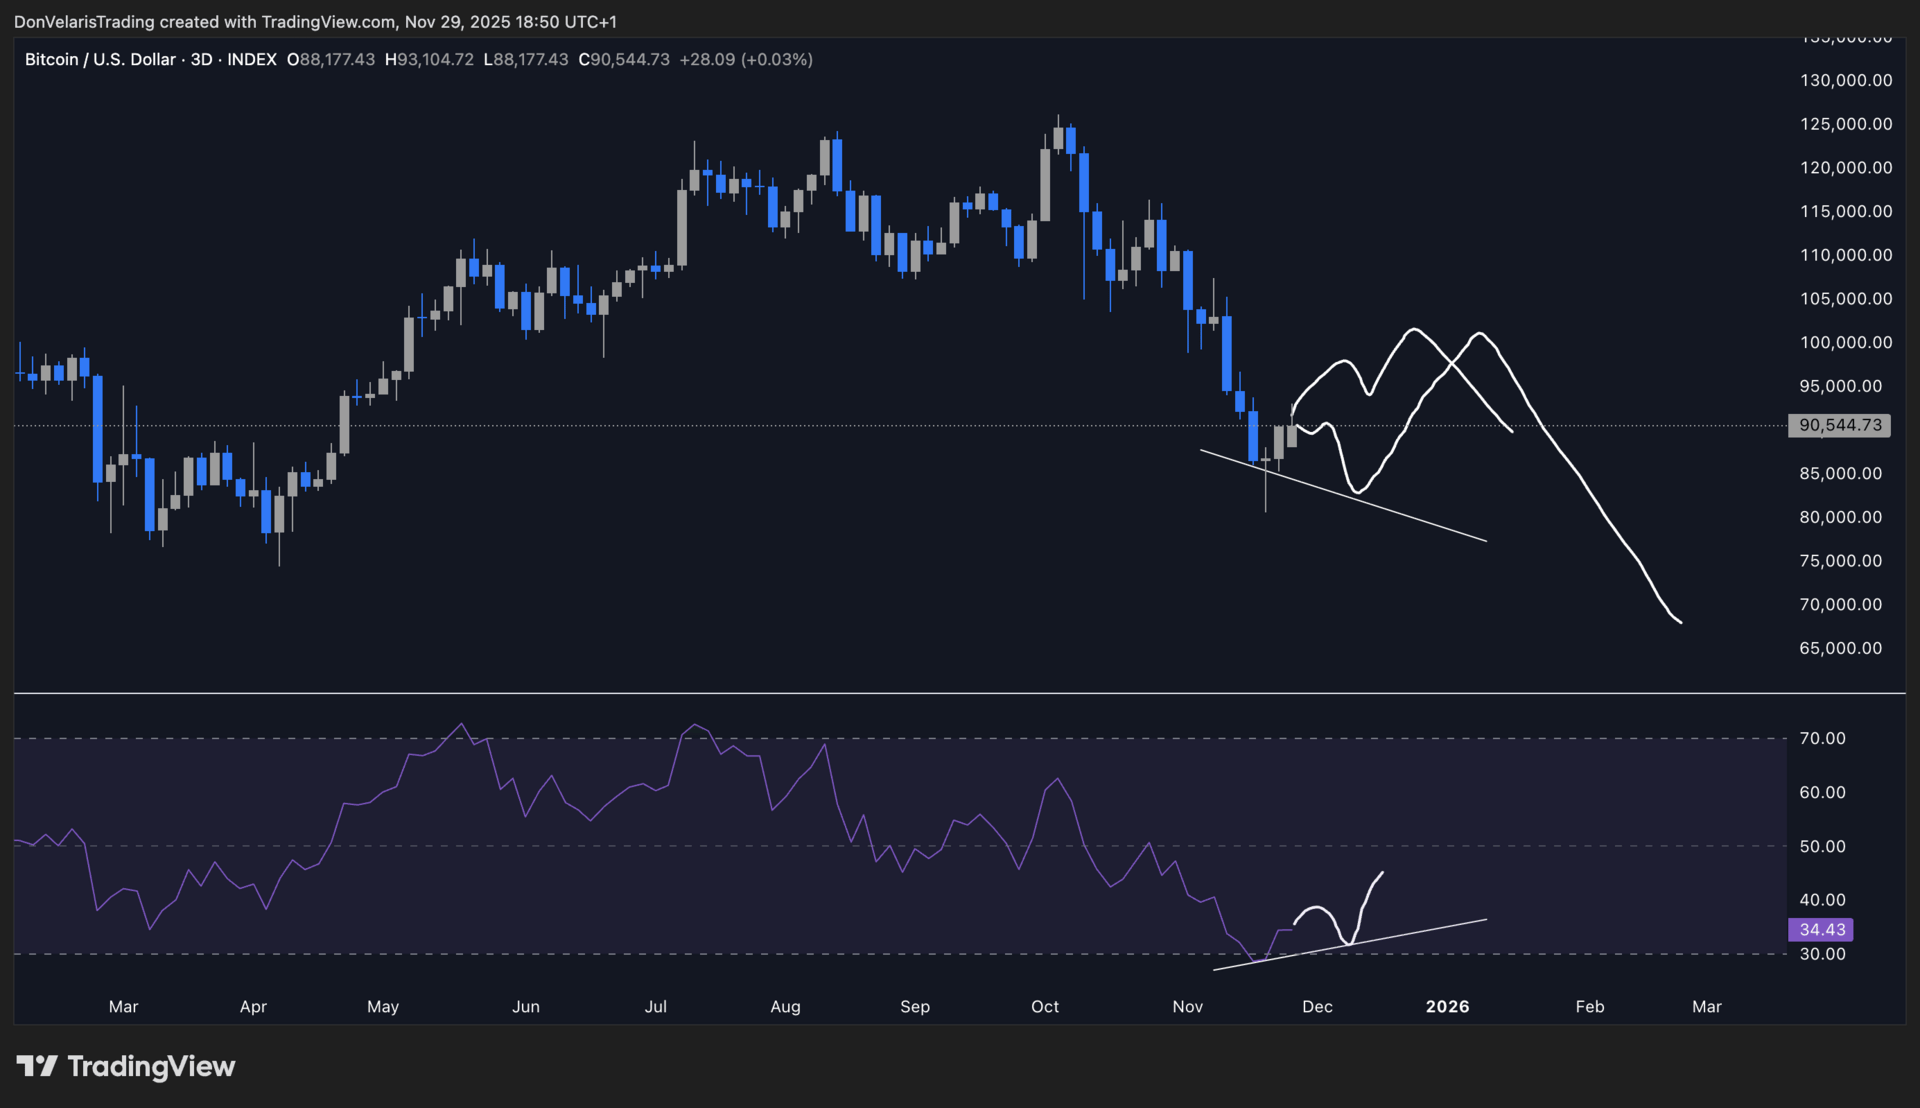Click the Dec label on time axis
Screen dimensions: 1920x1108
[1317, 1006]
